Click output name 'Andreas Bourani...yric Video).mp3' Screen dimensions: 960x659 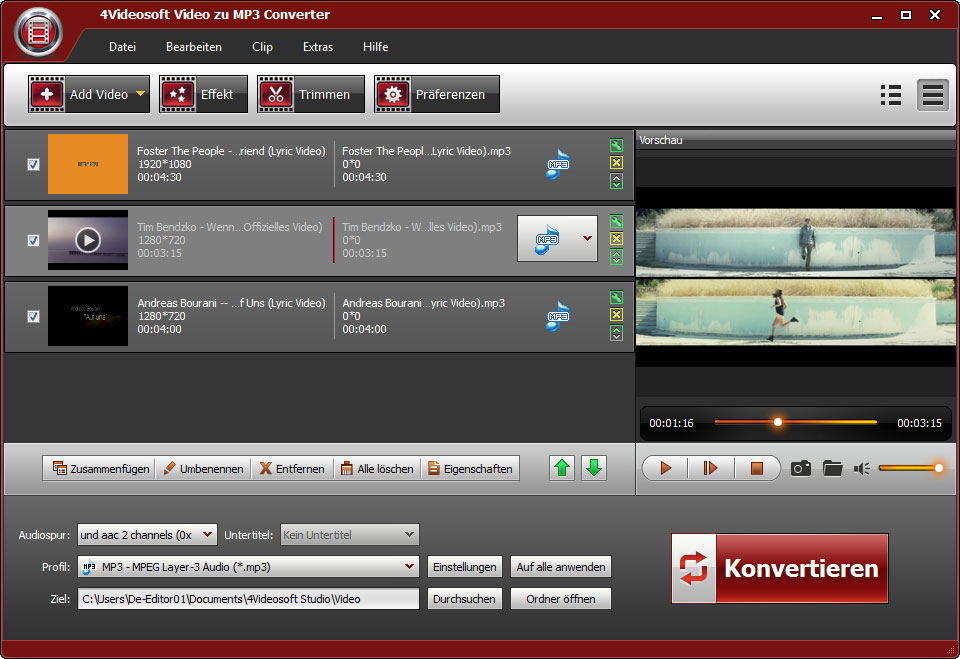click(x=424, y=303)
